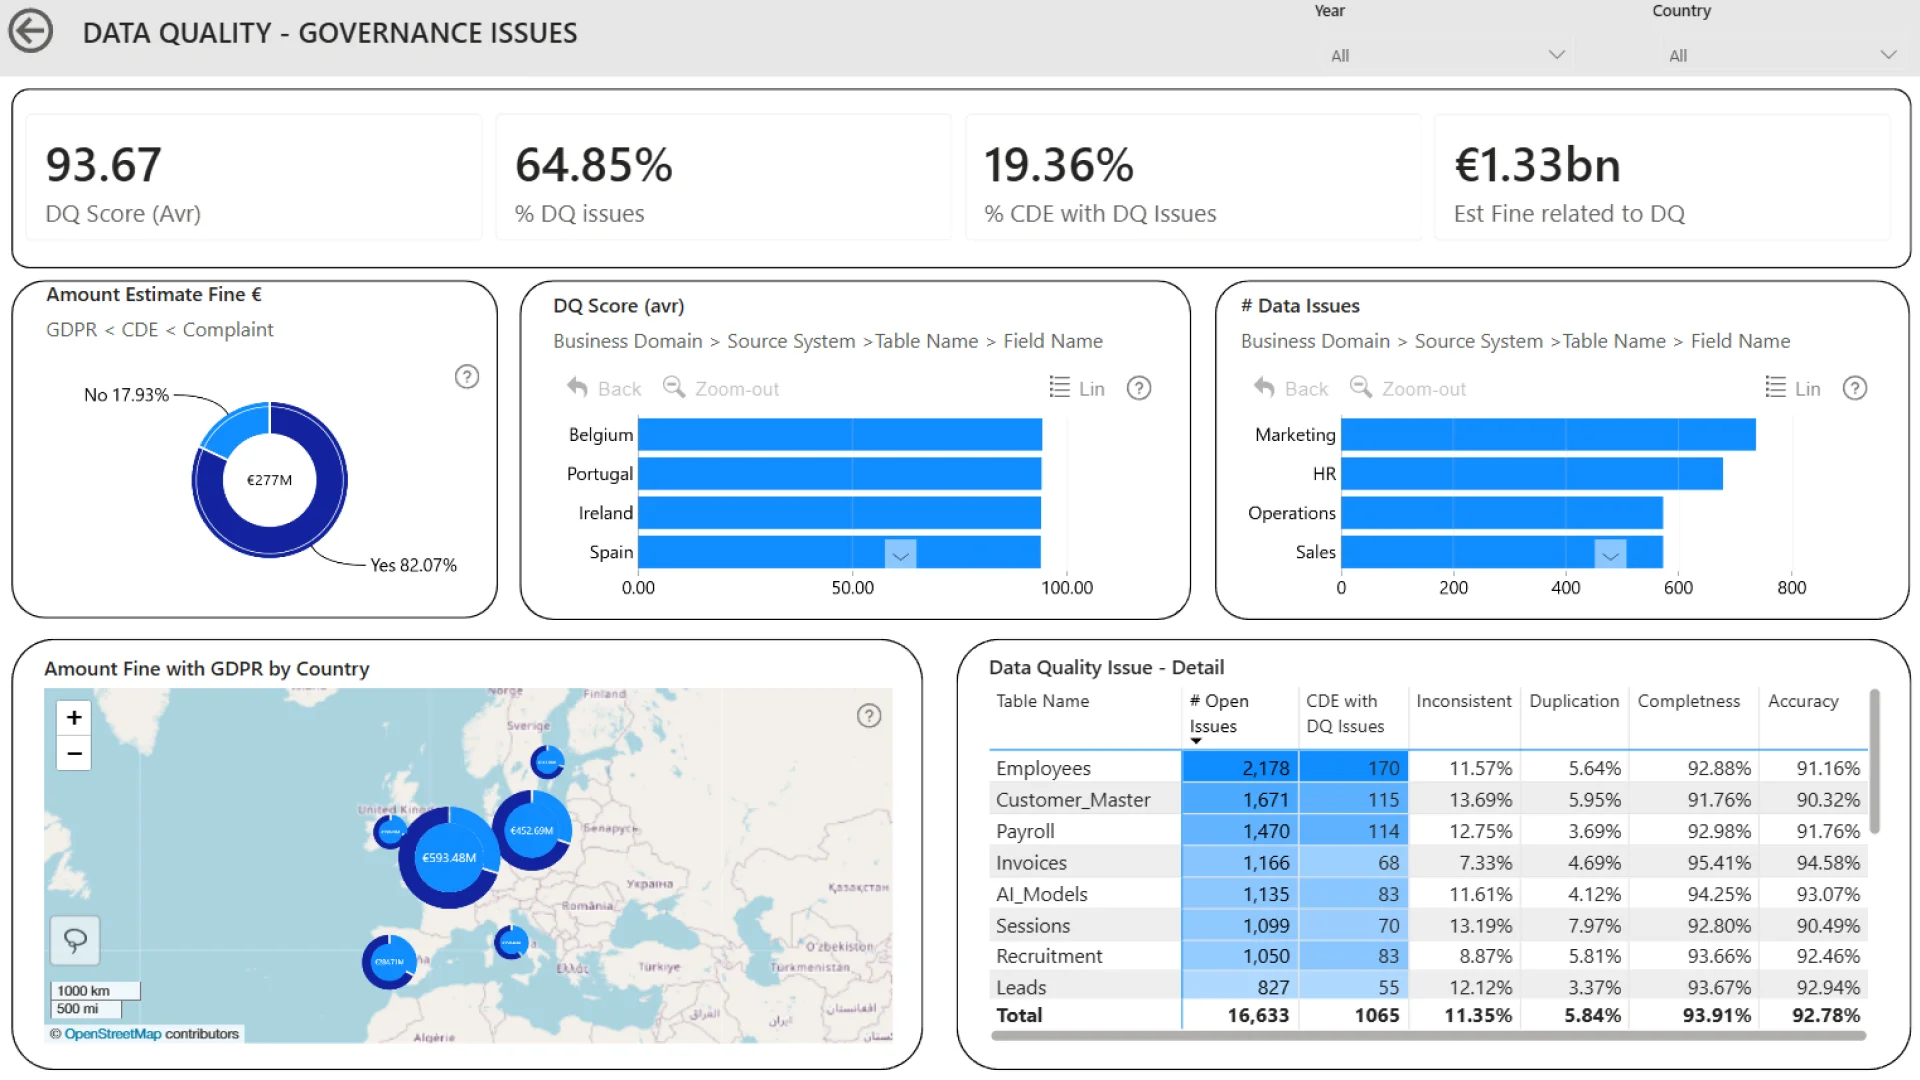Click Back arrow in Data Issues chart

[x=1265, y=388]
